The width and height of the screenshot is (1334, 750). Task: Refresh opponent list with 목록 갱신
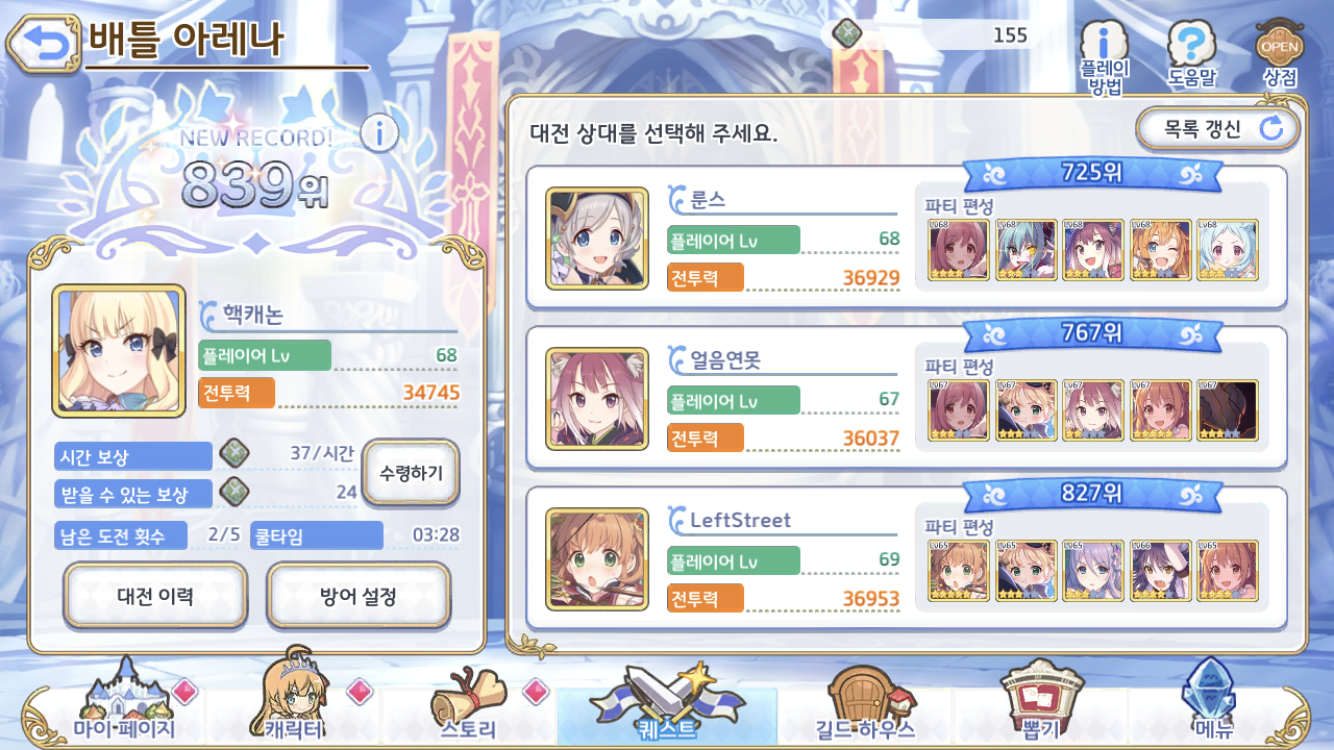(1218, 128)
